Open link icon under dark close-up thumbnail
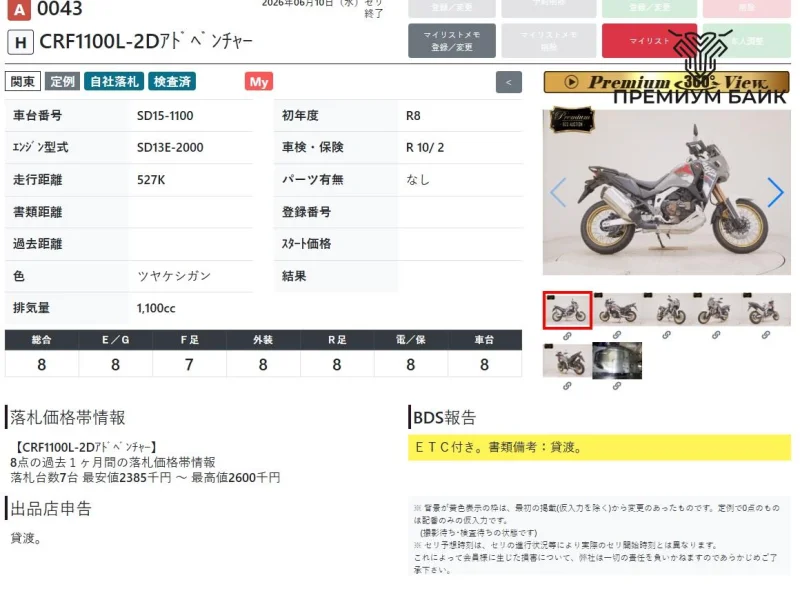 (x=617, y=386)
